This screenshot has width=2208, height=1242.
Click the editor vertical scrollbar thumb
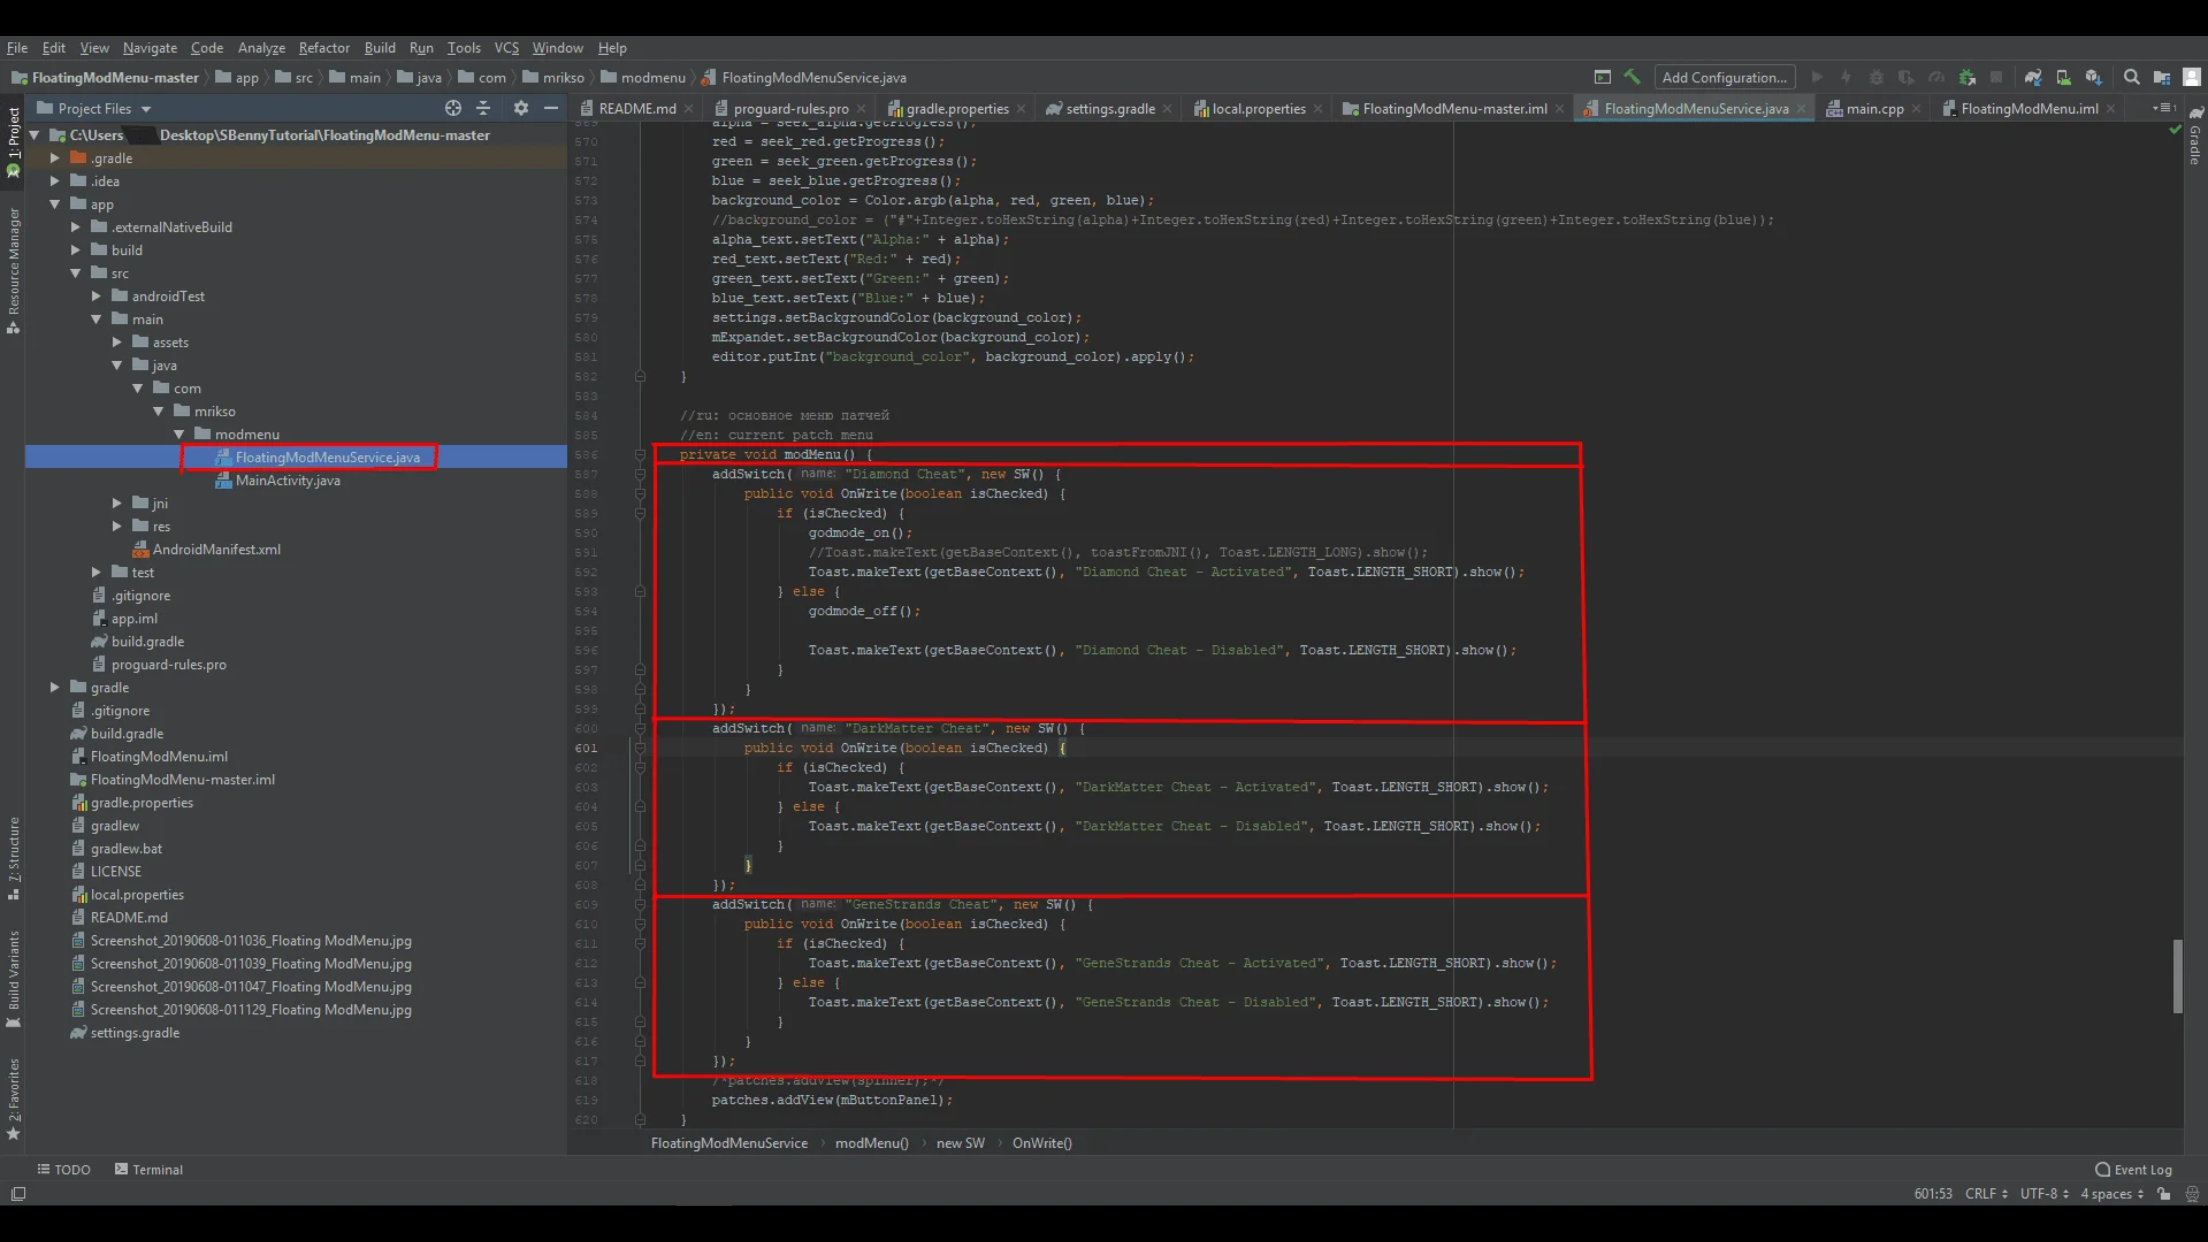[x=2177, y=975]
